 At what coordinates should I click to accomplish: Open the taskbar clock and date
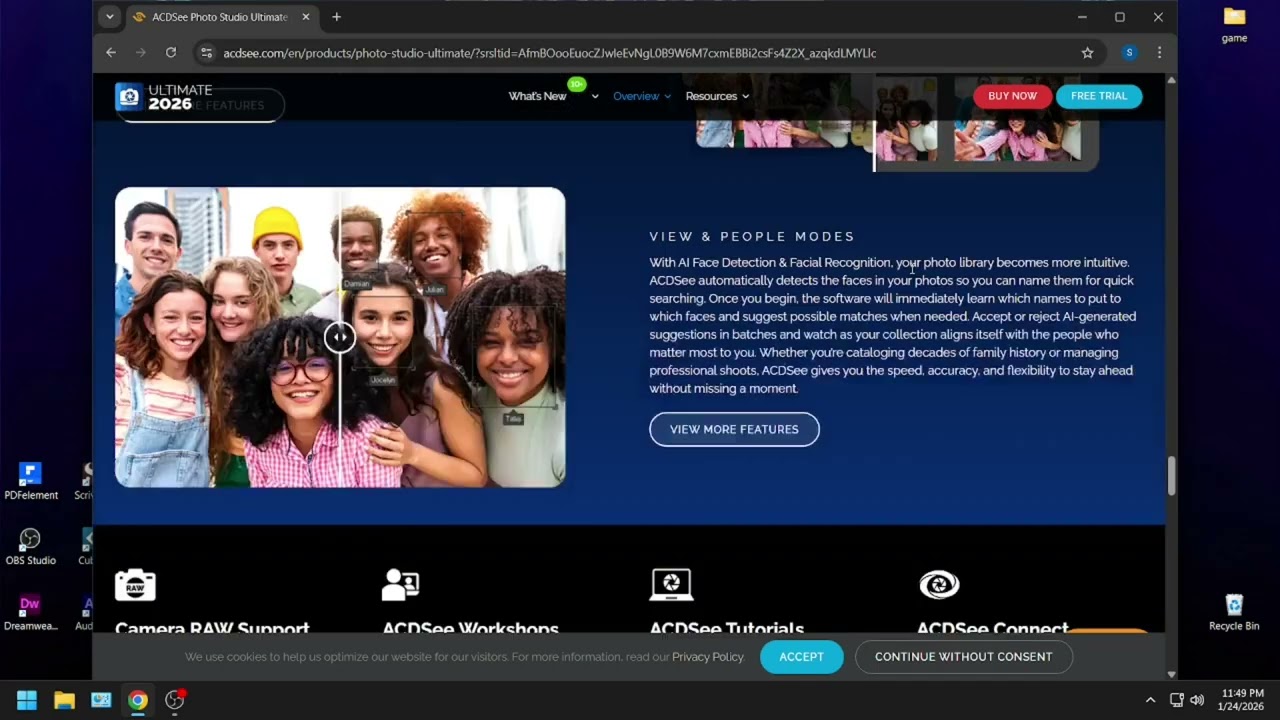(x=1241, y=700)
